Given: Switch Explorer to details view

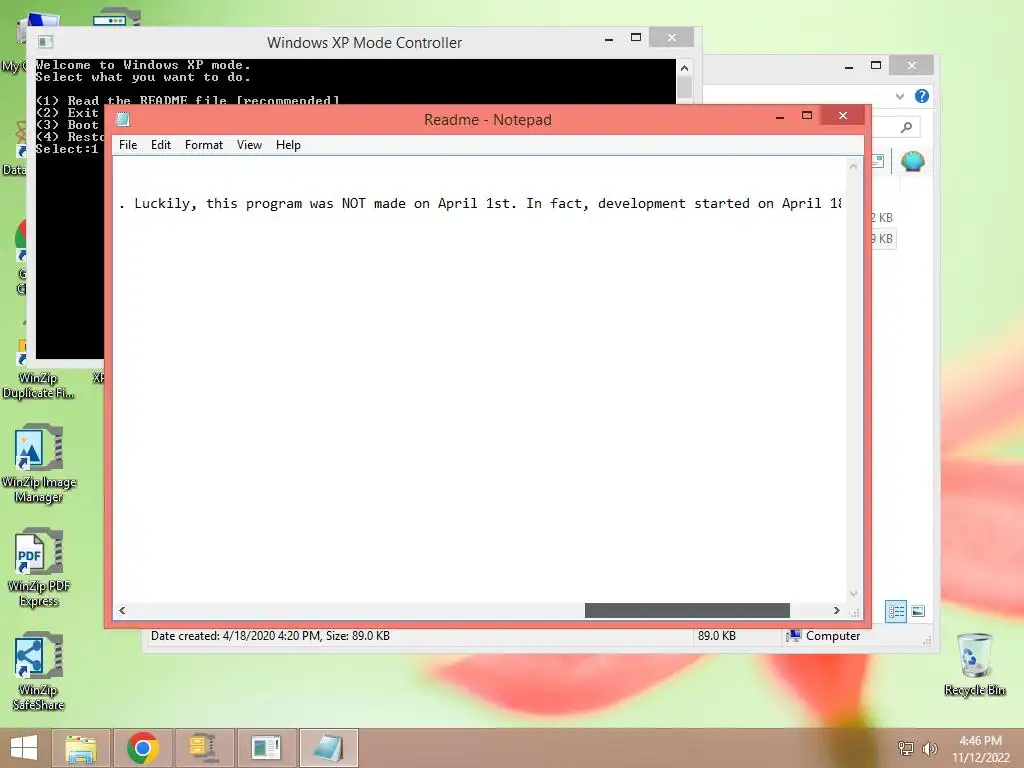Looking at the screenshot, I should [x=896, y=611].
